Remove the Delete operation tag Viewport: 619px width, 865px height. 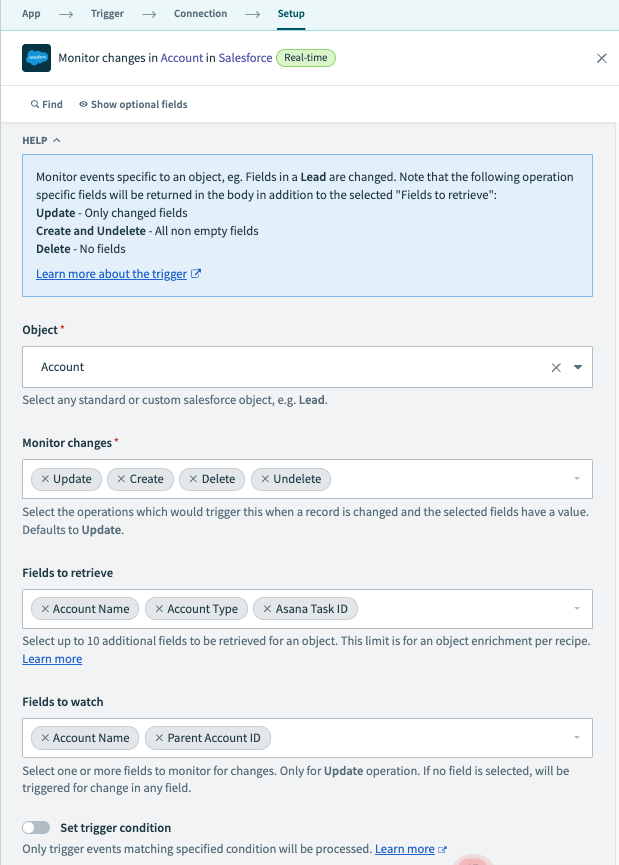click(x=193, y=479)
